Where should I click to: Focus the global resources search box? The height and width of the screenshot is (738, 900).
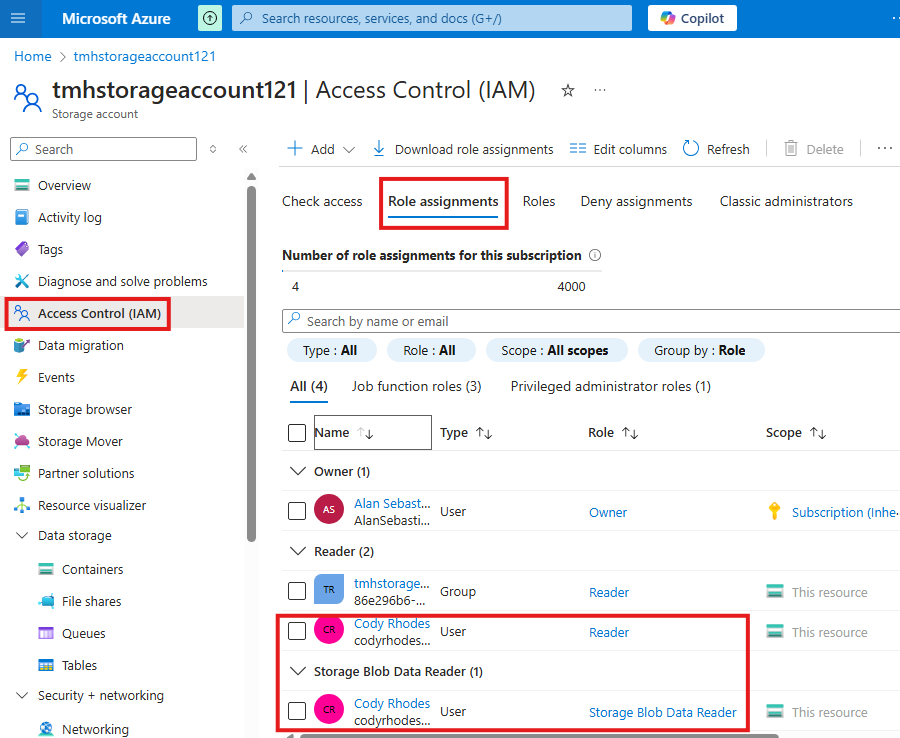point(432,18)
